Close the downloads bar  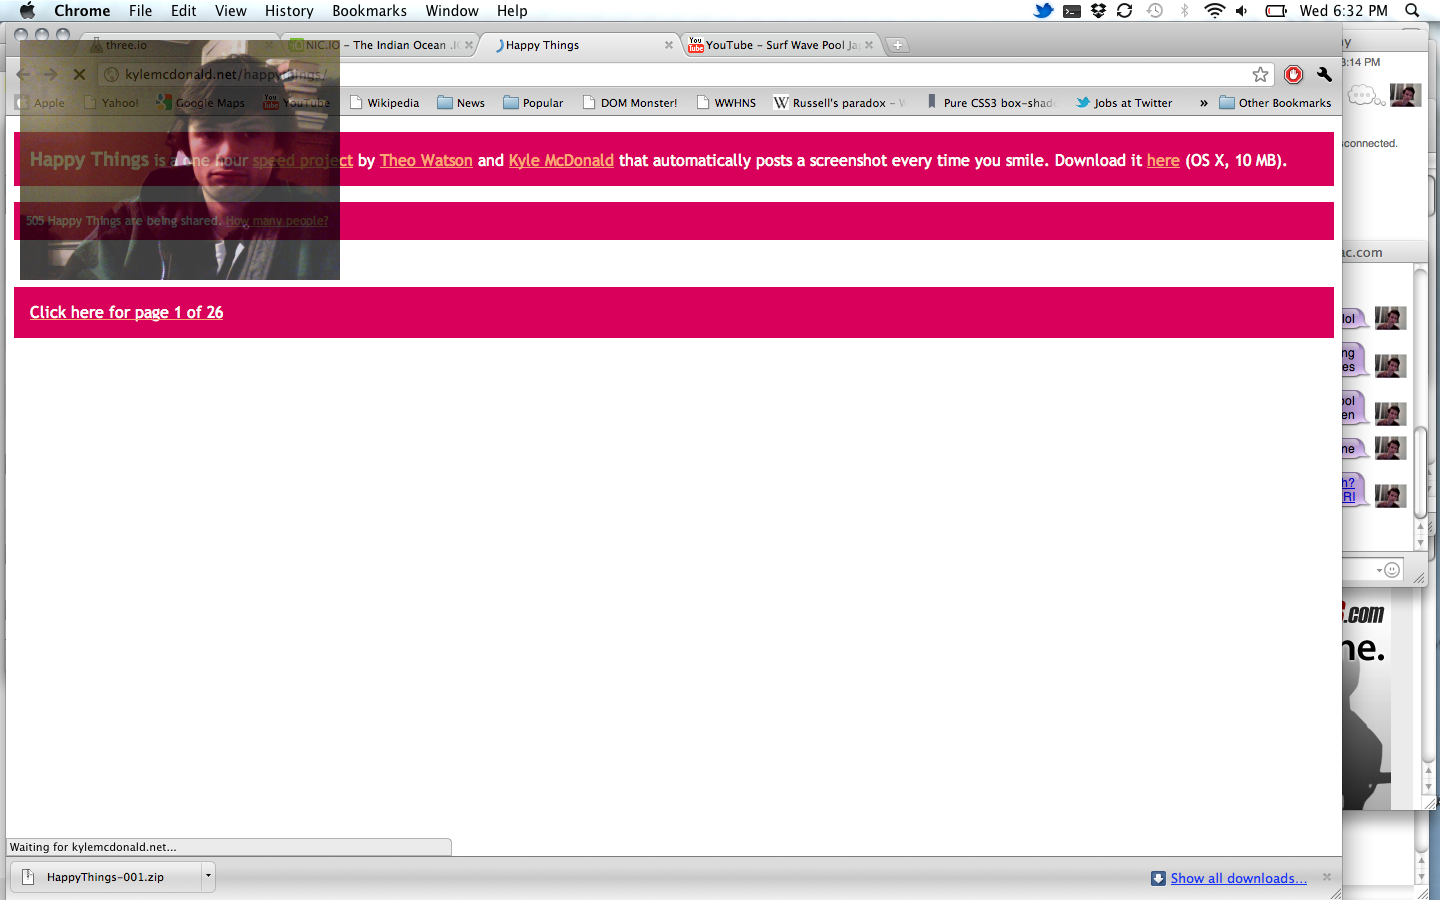[1327, 877]
